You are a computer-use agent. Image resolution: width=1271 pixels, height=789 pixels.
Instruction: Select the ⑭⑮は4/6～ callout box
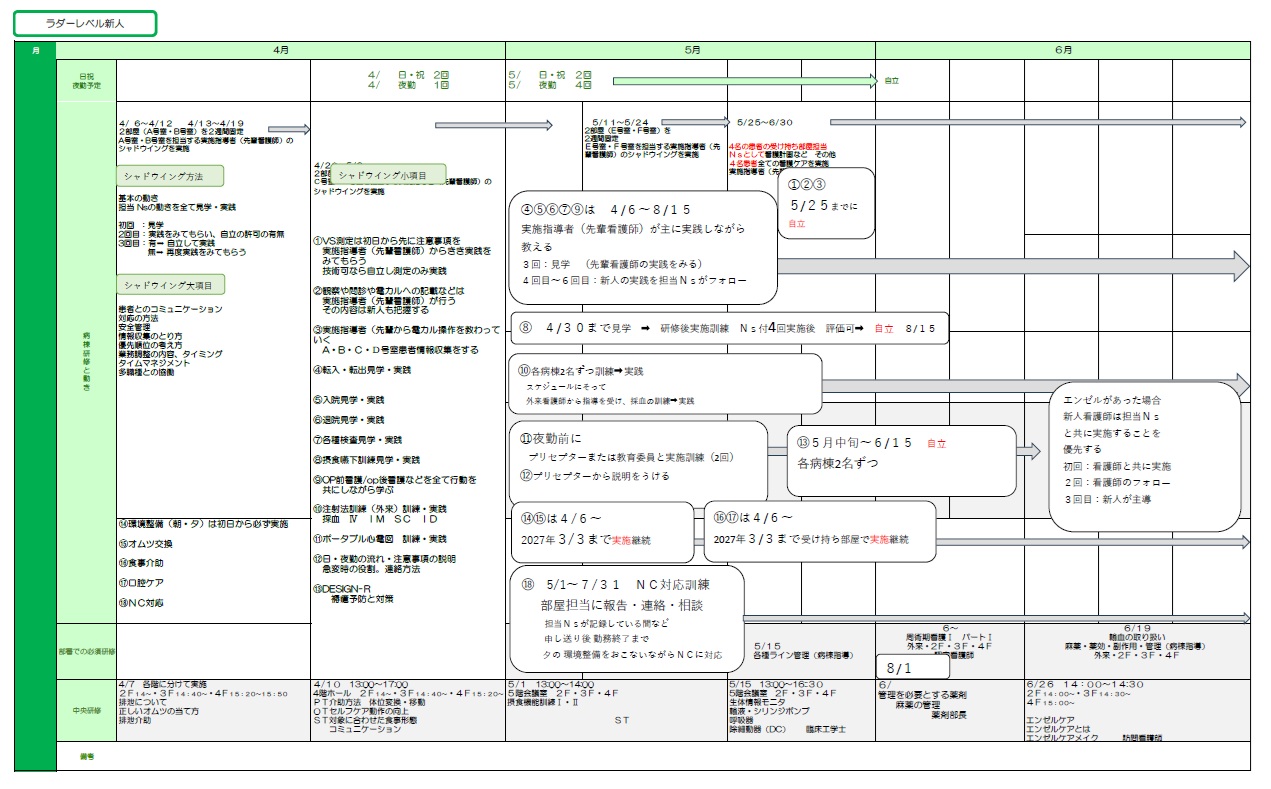pos(602,530)
